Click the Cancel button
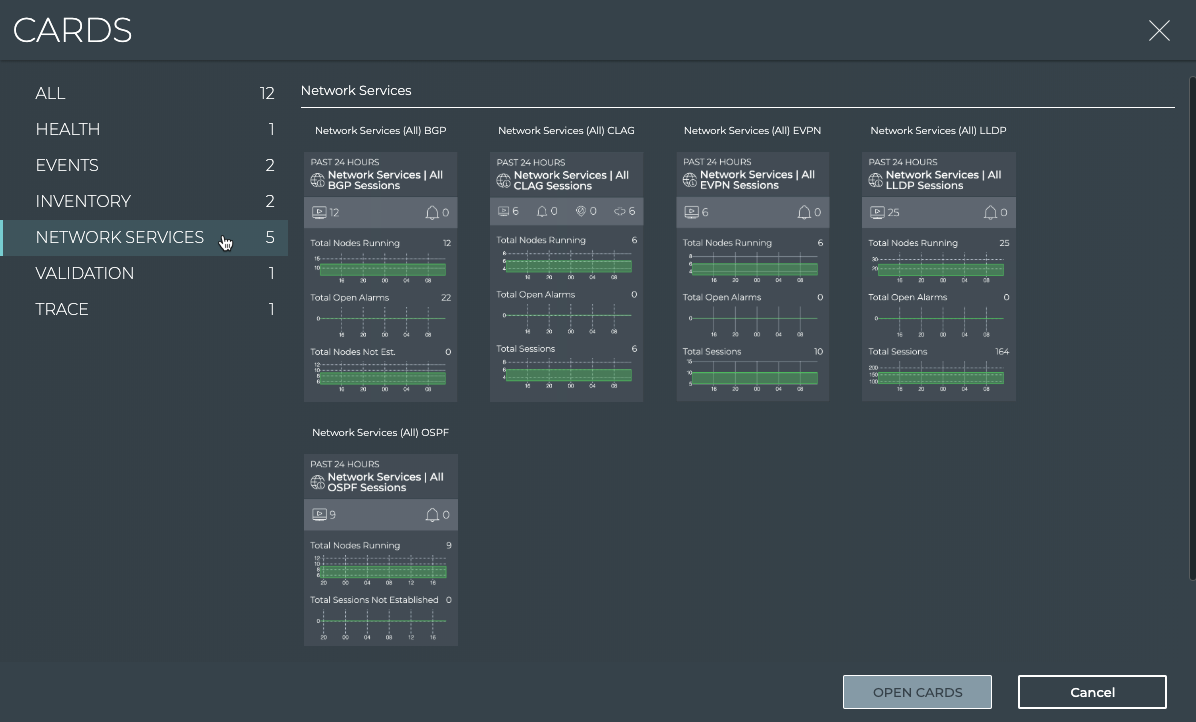Image resolution: width=1196 pixels, height=722 pixels. click(1092, 692)
